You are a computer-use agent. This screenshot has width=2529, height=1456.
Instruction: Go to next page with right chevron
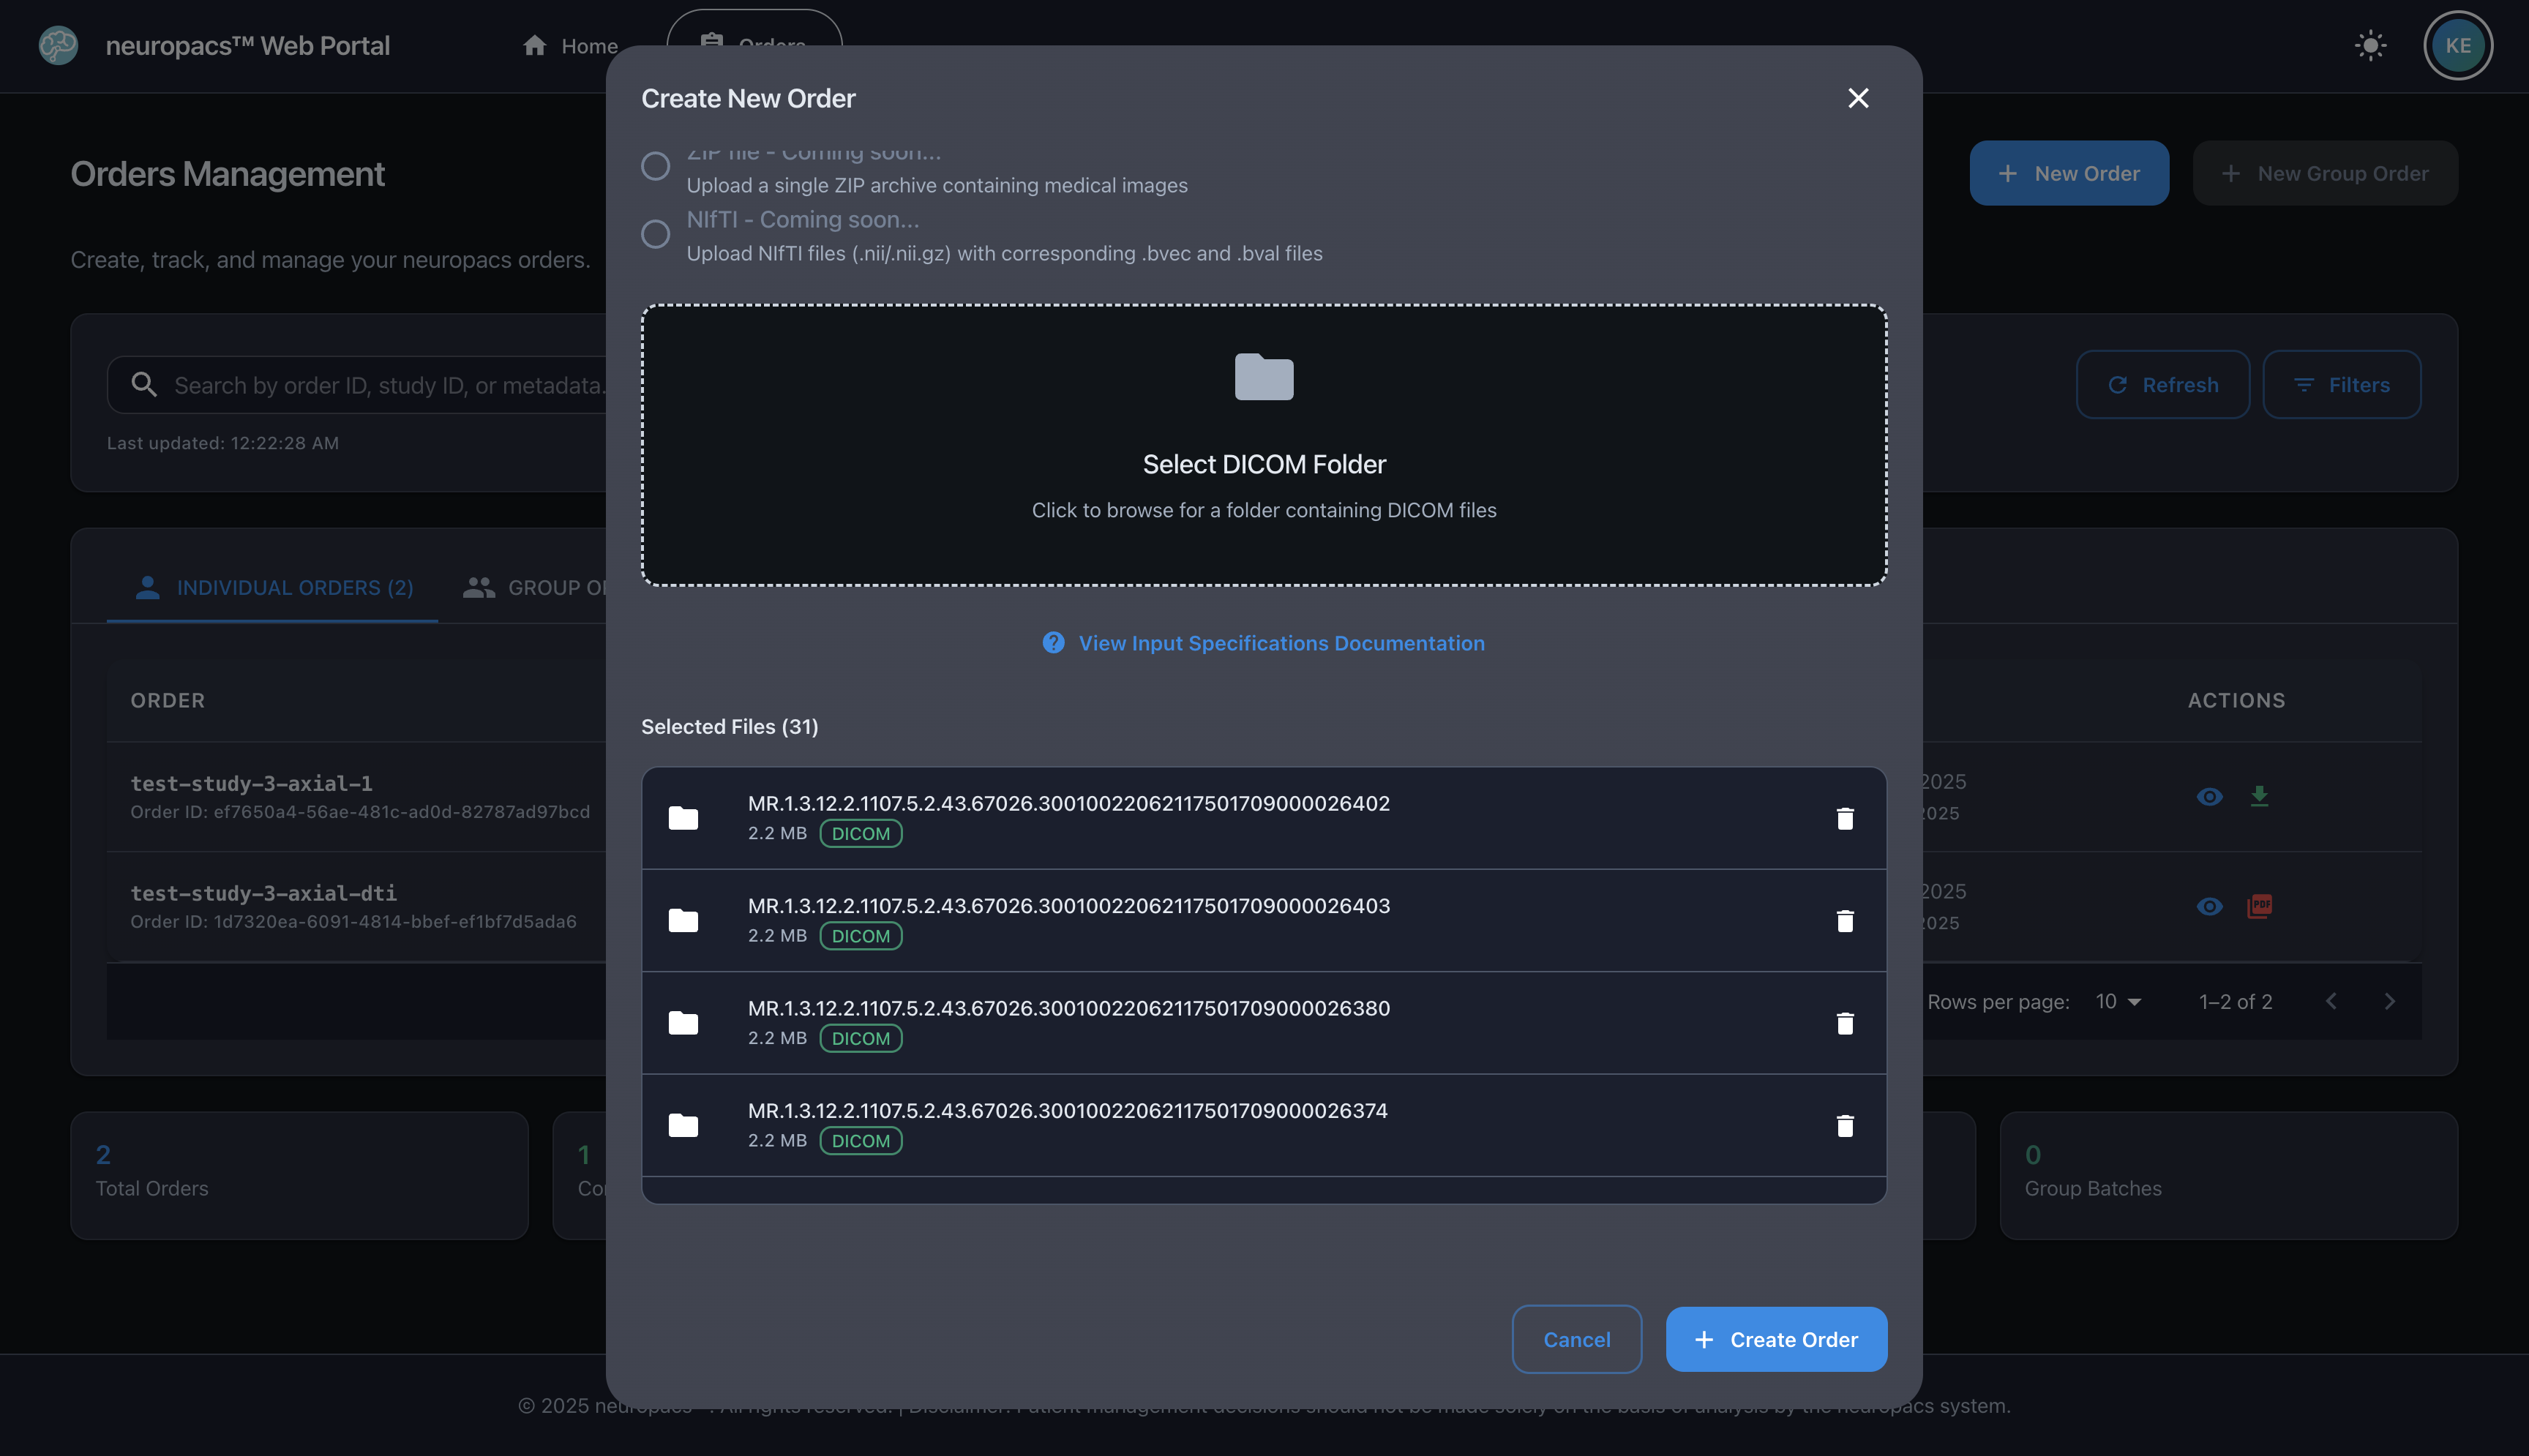[2391, 1001]
